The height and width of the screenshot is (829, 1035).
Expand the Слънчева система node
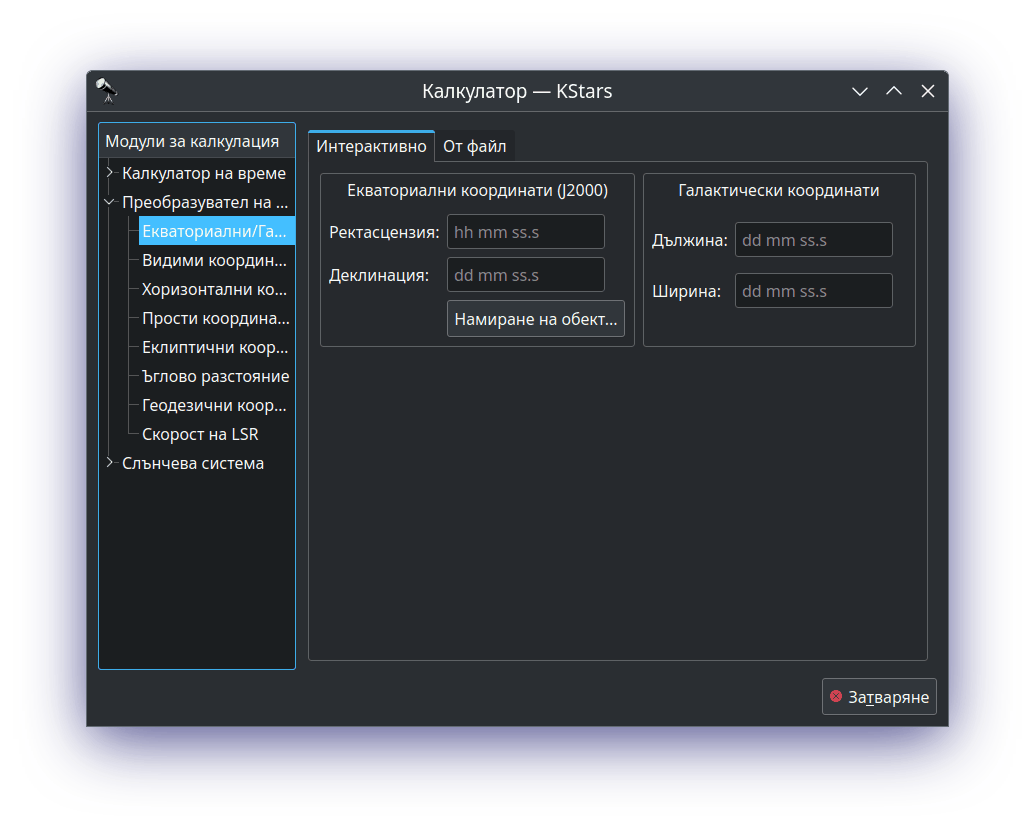(x=109, y=463)
